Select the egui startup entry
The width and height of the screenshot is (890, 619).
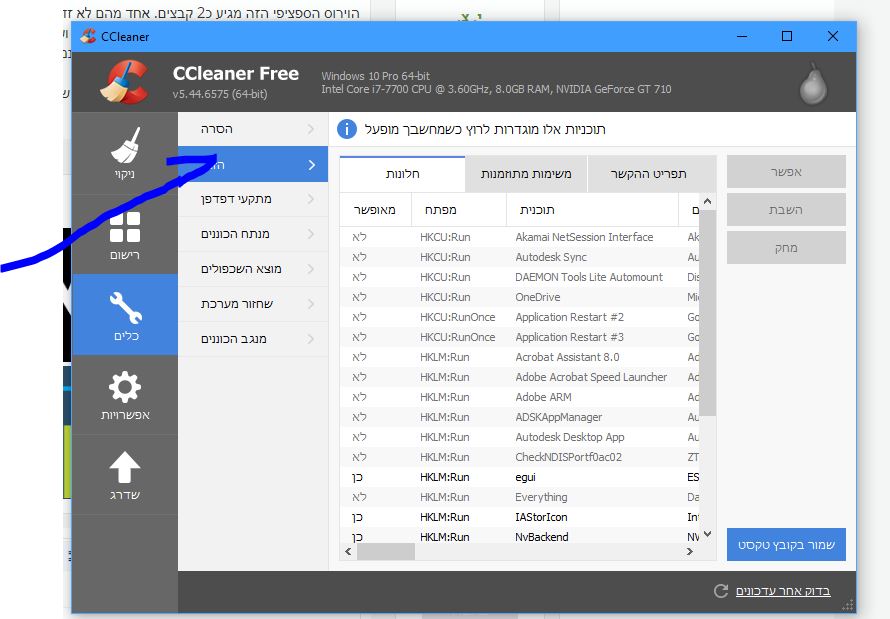(519, 477)
